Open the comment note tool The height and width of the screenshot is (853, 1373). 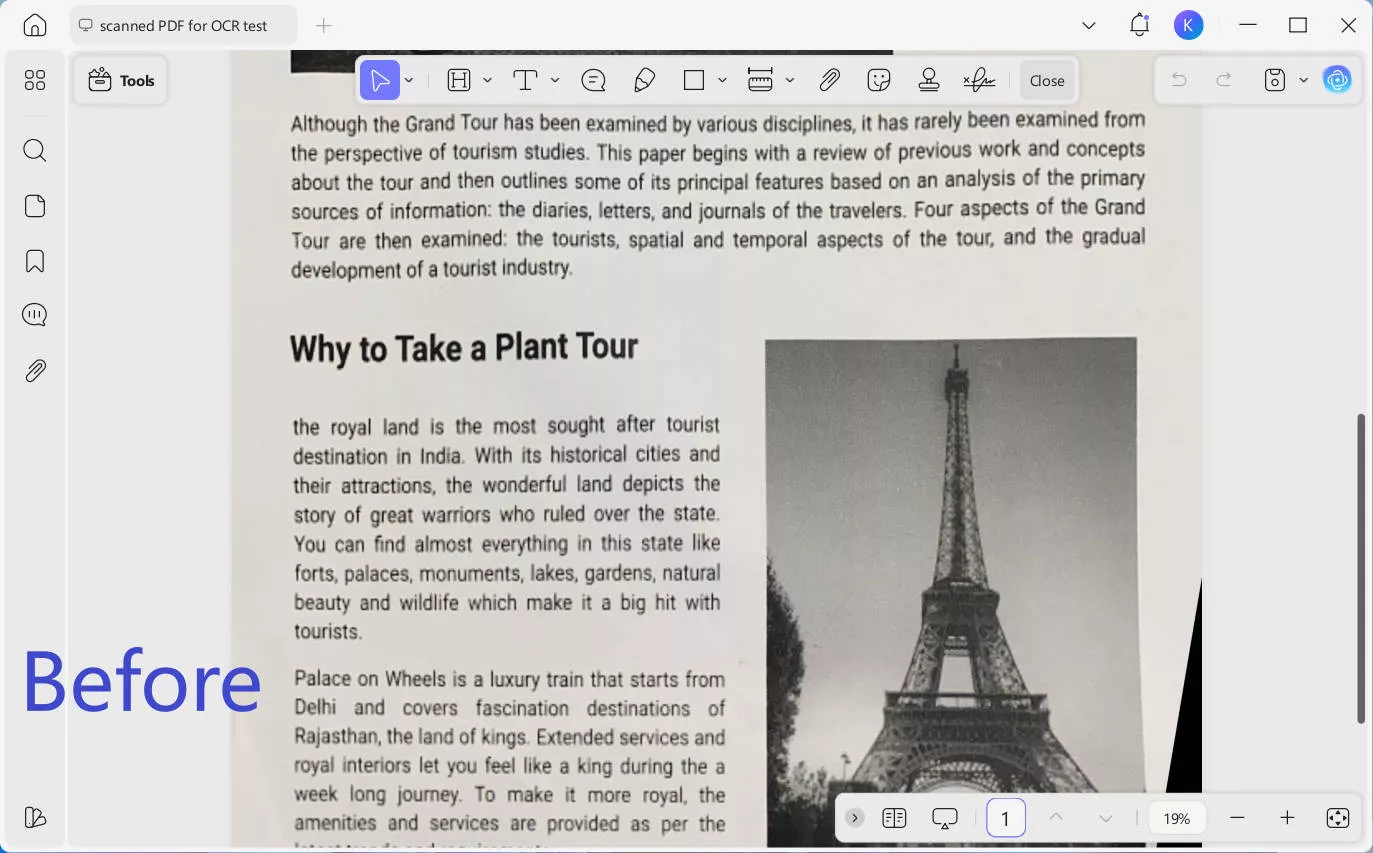click(593, 81)
